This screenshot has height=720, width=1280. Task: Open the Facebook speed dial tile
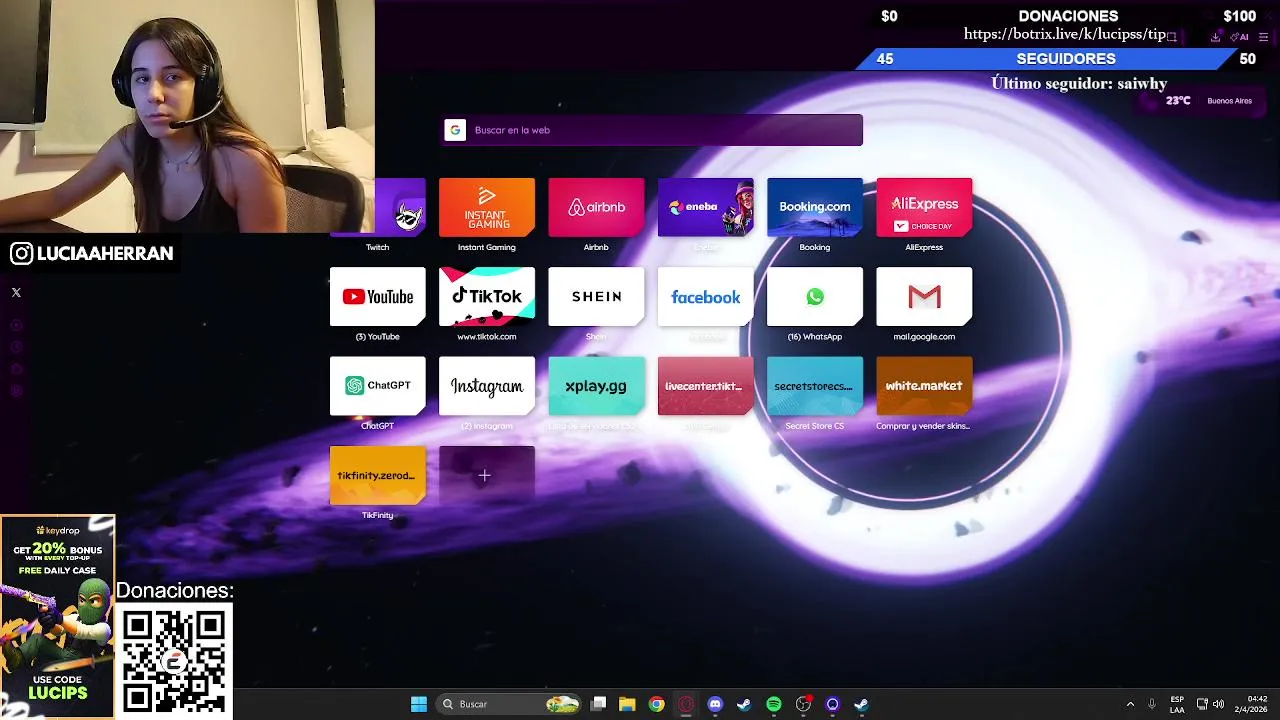[705, 296]
